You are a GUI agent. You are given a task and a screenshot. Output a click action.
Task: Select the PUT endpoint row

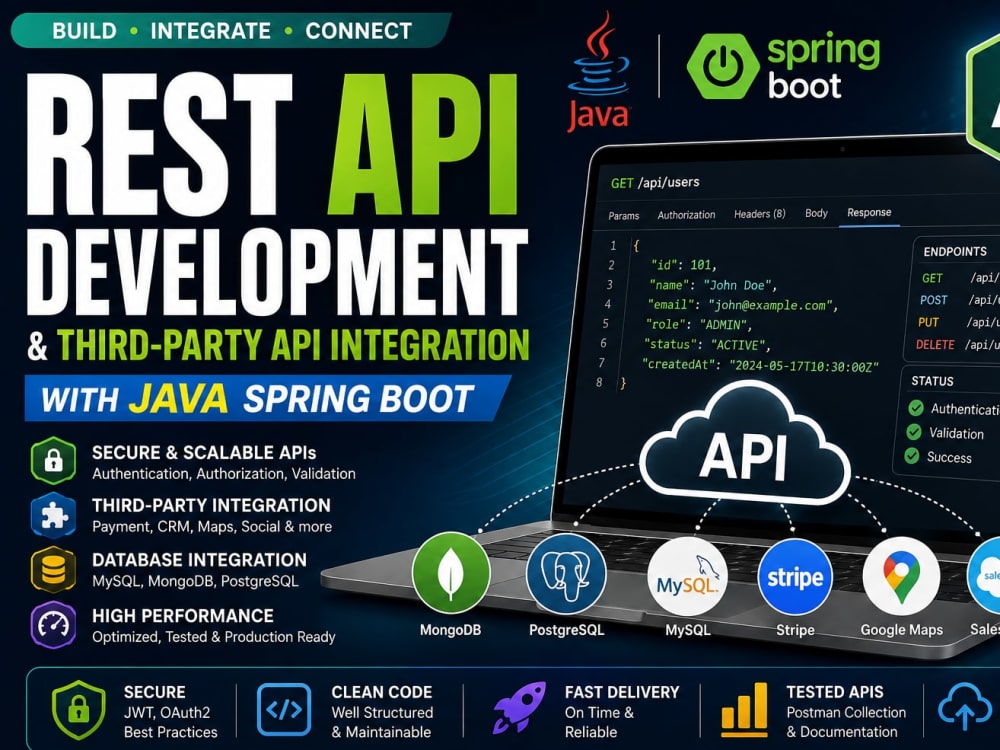coord(959,322)
